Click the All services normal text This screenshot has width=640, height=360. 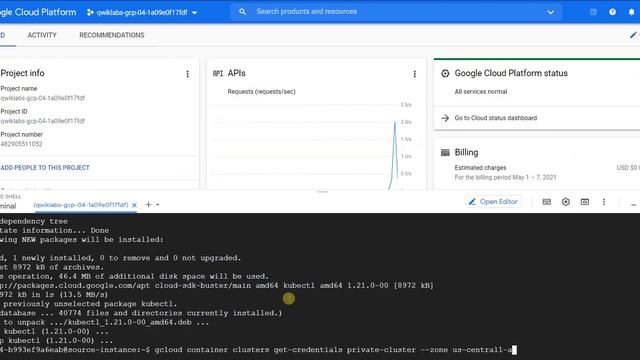click(481, 92)
